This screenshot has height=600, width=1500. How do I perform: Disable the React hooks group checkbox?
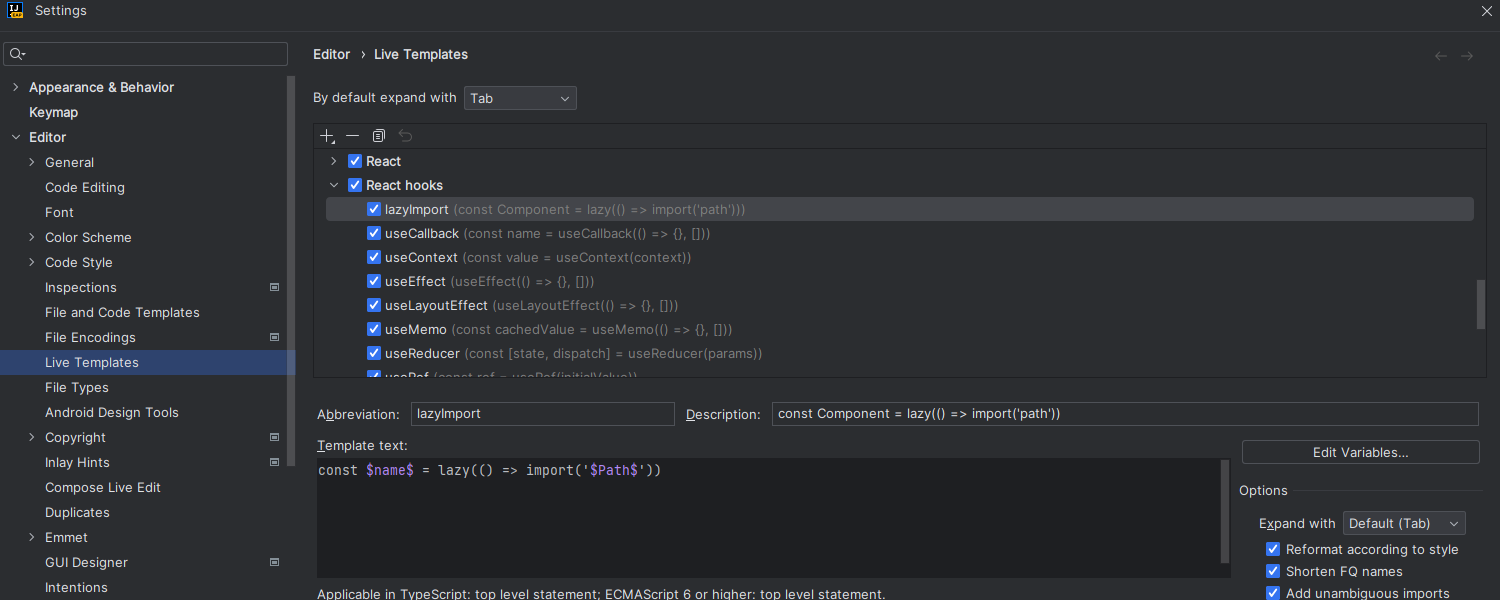354,185
